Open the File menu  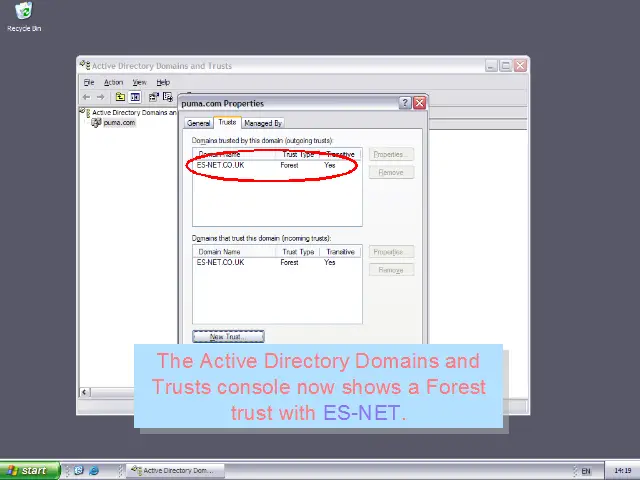[x=89, y=82]
